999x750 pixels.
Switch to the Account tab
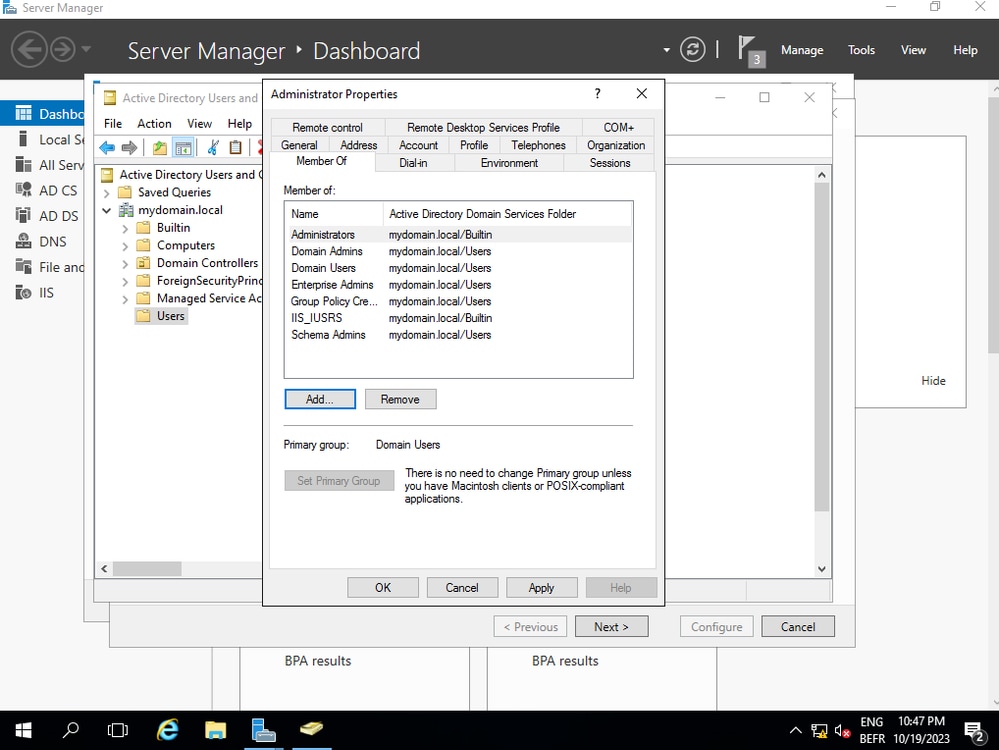tap(418, 145)
